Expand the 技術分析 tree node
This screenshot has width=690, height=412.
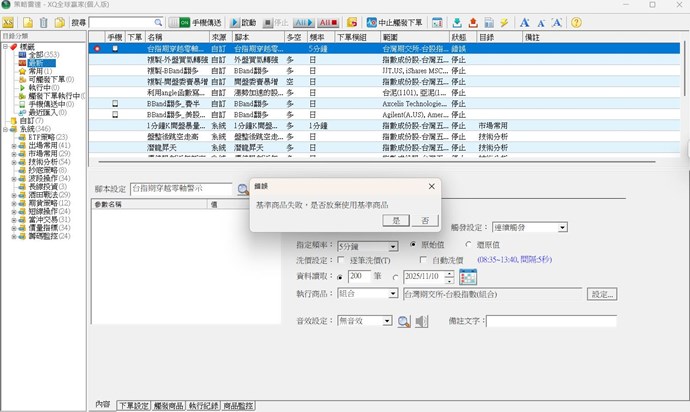13,161
